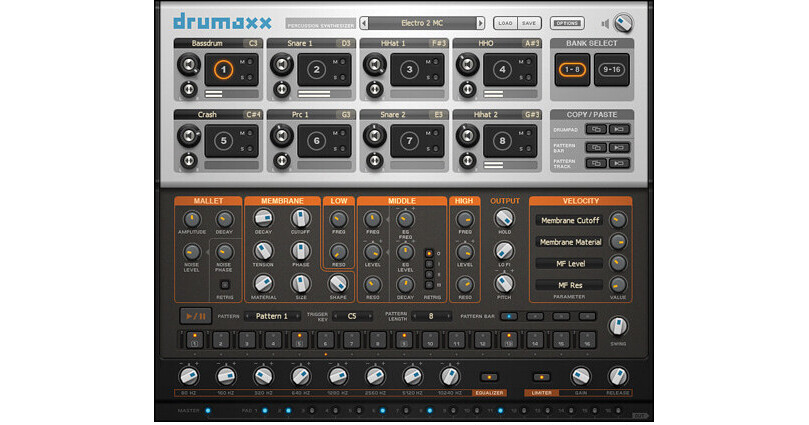The height and width of the screenshot is (425, 809).
Task: Select drum pad 8 (Hihat 2)
Action: pos(502,141)
